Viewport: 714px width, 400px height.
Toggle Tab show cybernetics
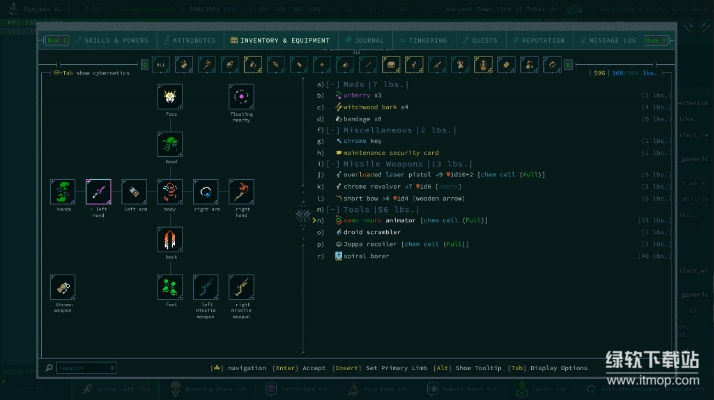92,73
